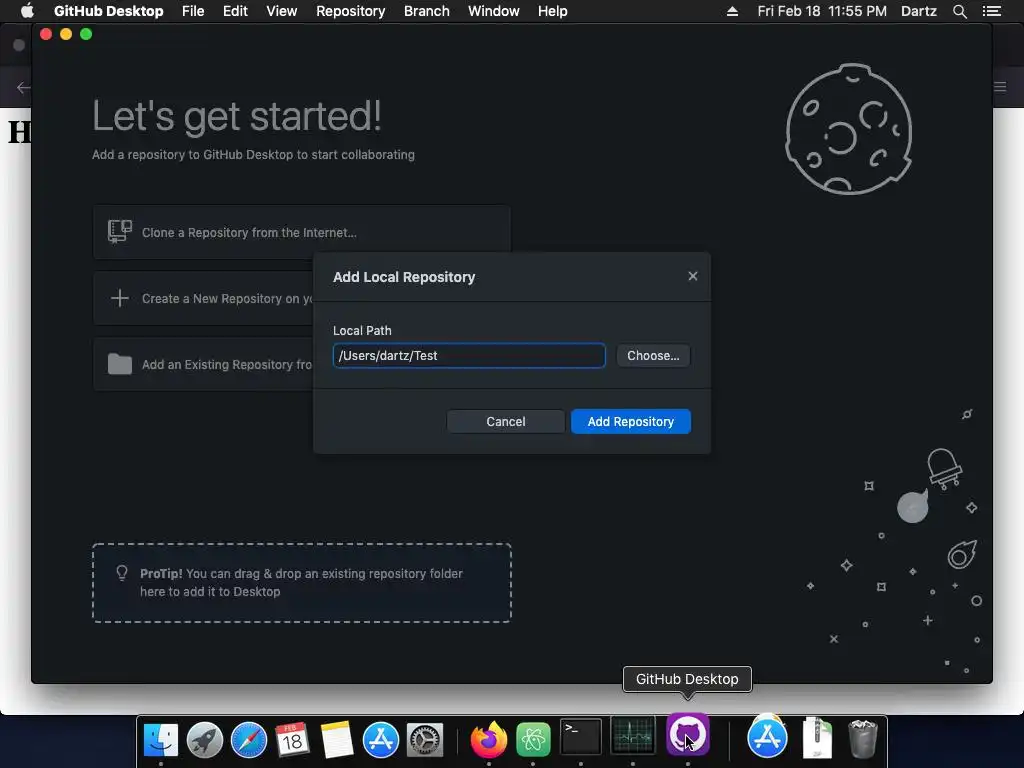
Task: Open Safari from the Dock
Action: (249, 740)
